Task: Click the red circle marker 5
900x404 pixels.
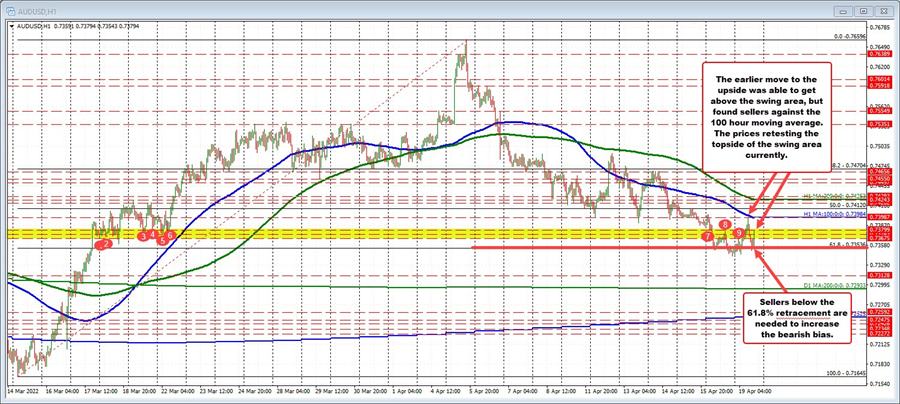Action: tap(161, 240)
